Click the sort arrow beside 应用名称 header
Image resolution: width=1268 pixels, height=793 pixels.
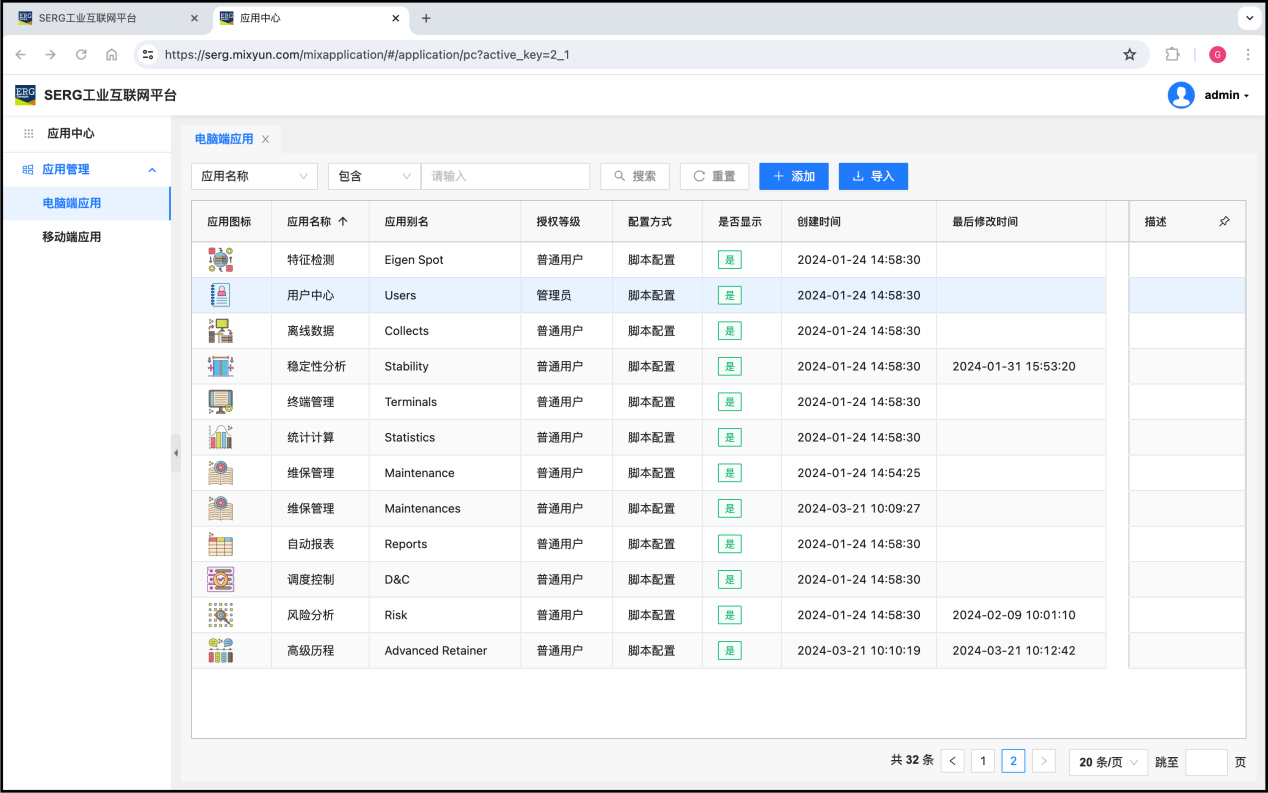(x=343, y=222)
